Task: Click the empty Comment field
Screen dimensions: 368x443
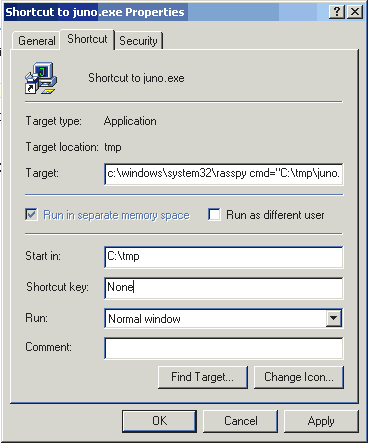Action: tap(224, 348)
